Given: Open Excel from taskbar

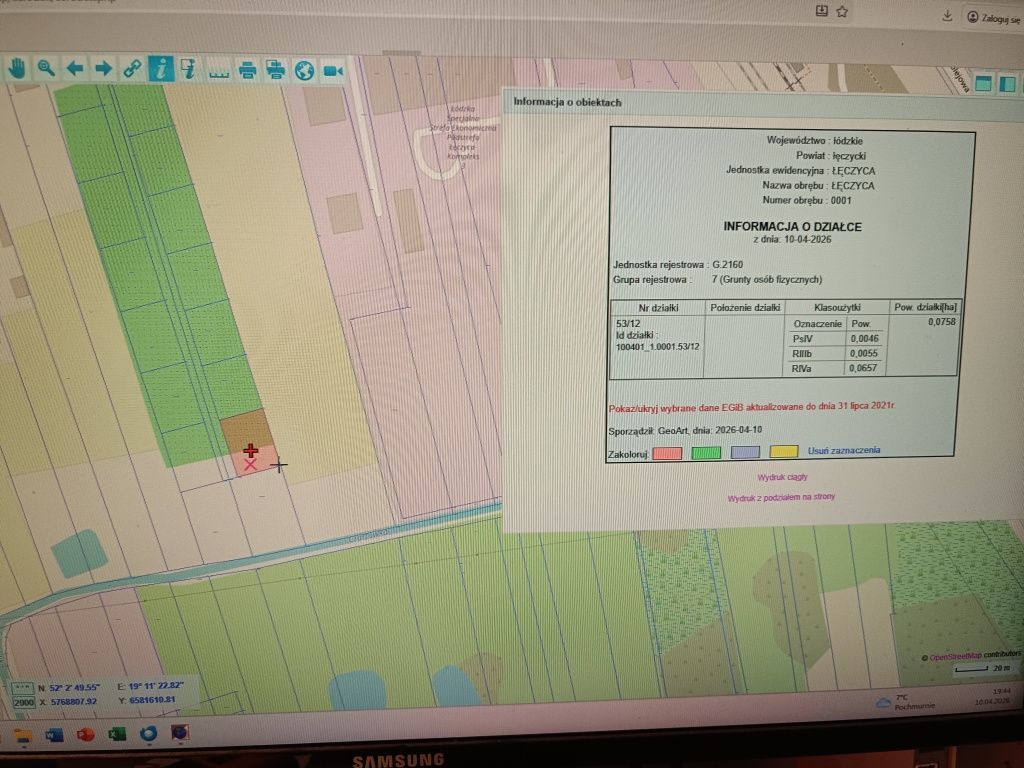Looking at the screenshot, I should tap(117, 735).
